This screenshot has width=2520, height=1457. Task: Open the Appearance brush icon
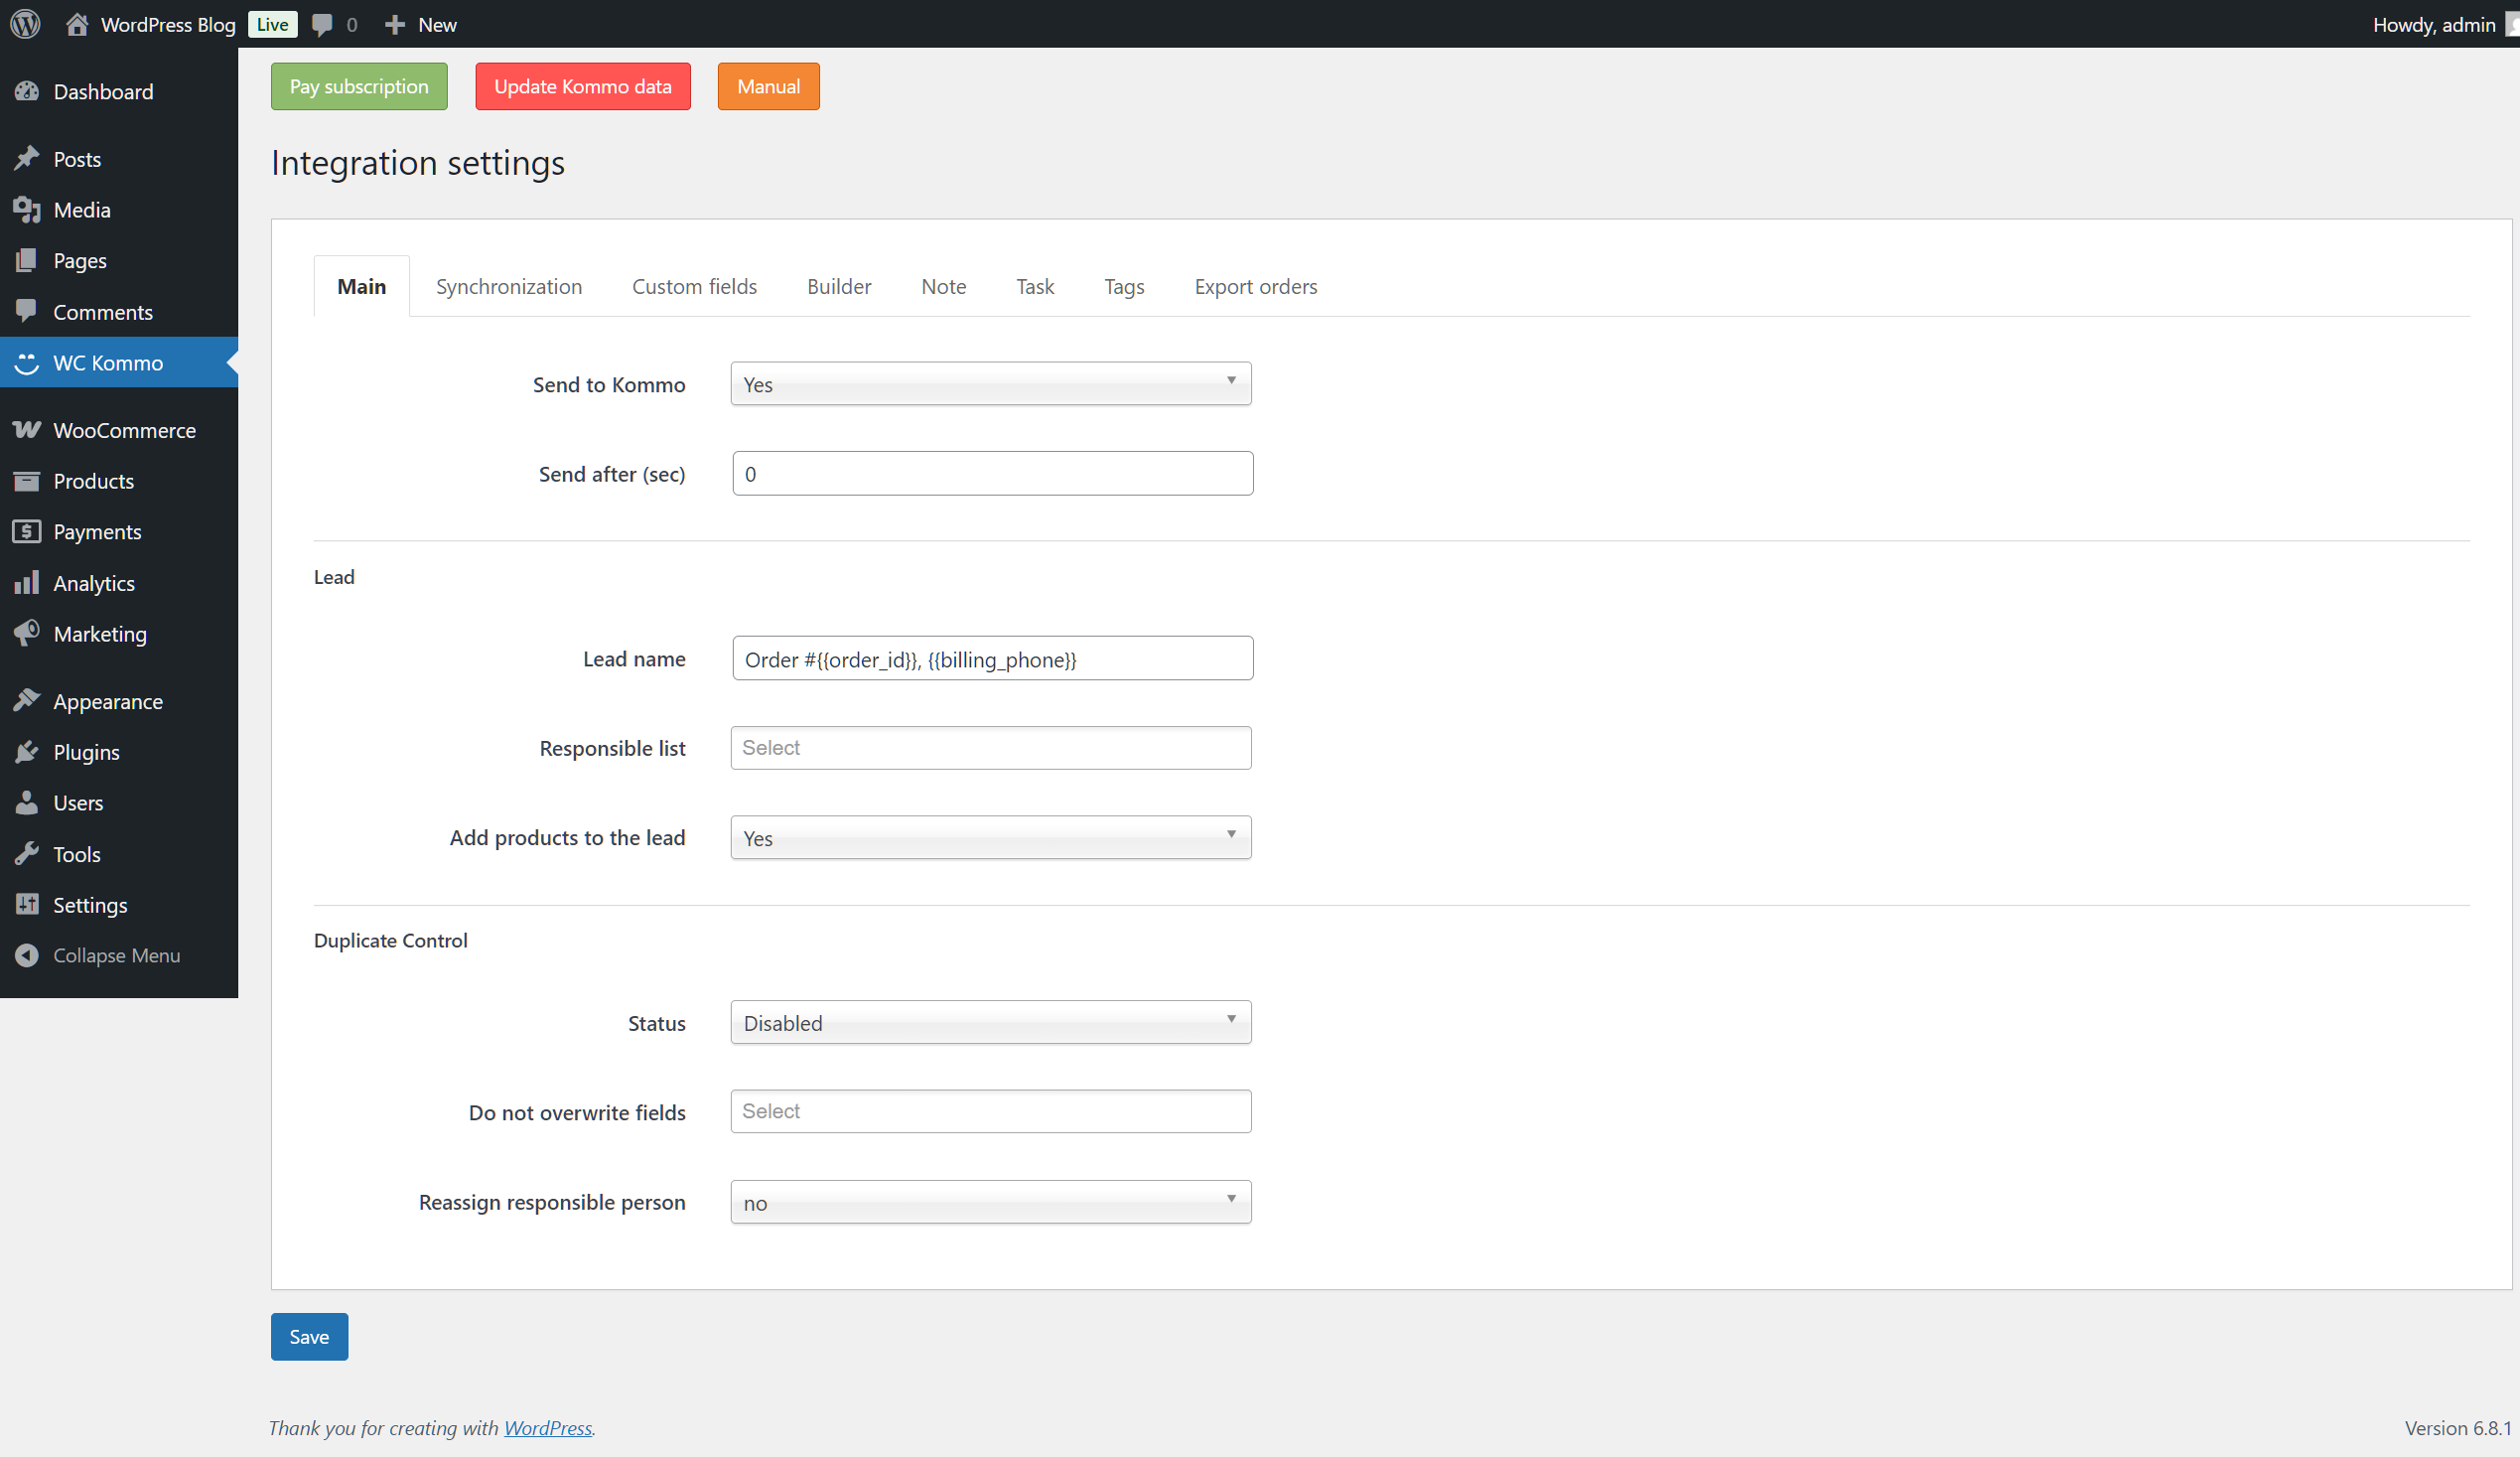click(27, 700)
